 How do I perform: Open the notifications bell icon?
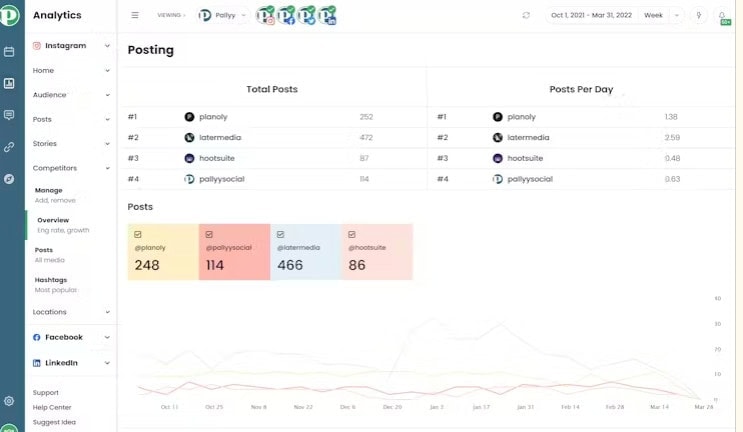pyautogui.click(x=722, y=15)
